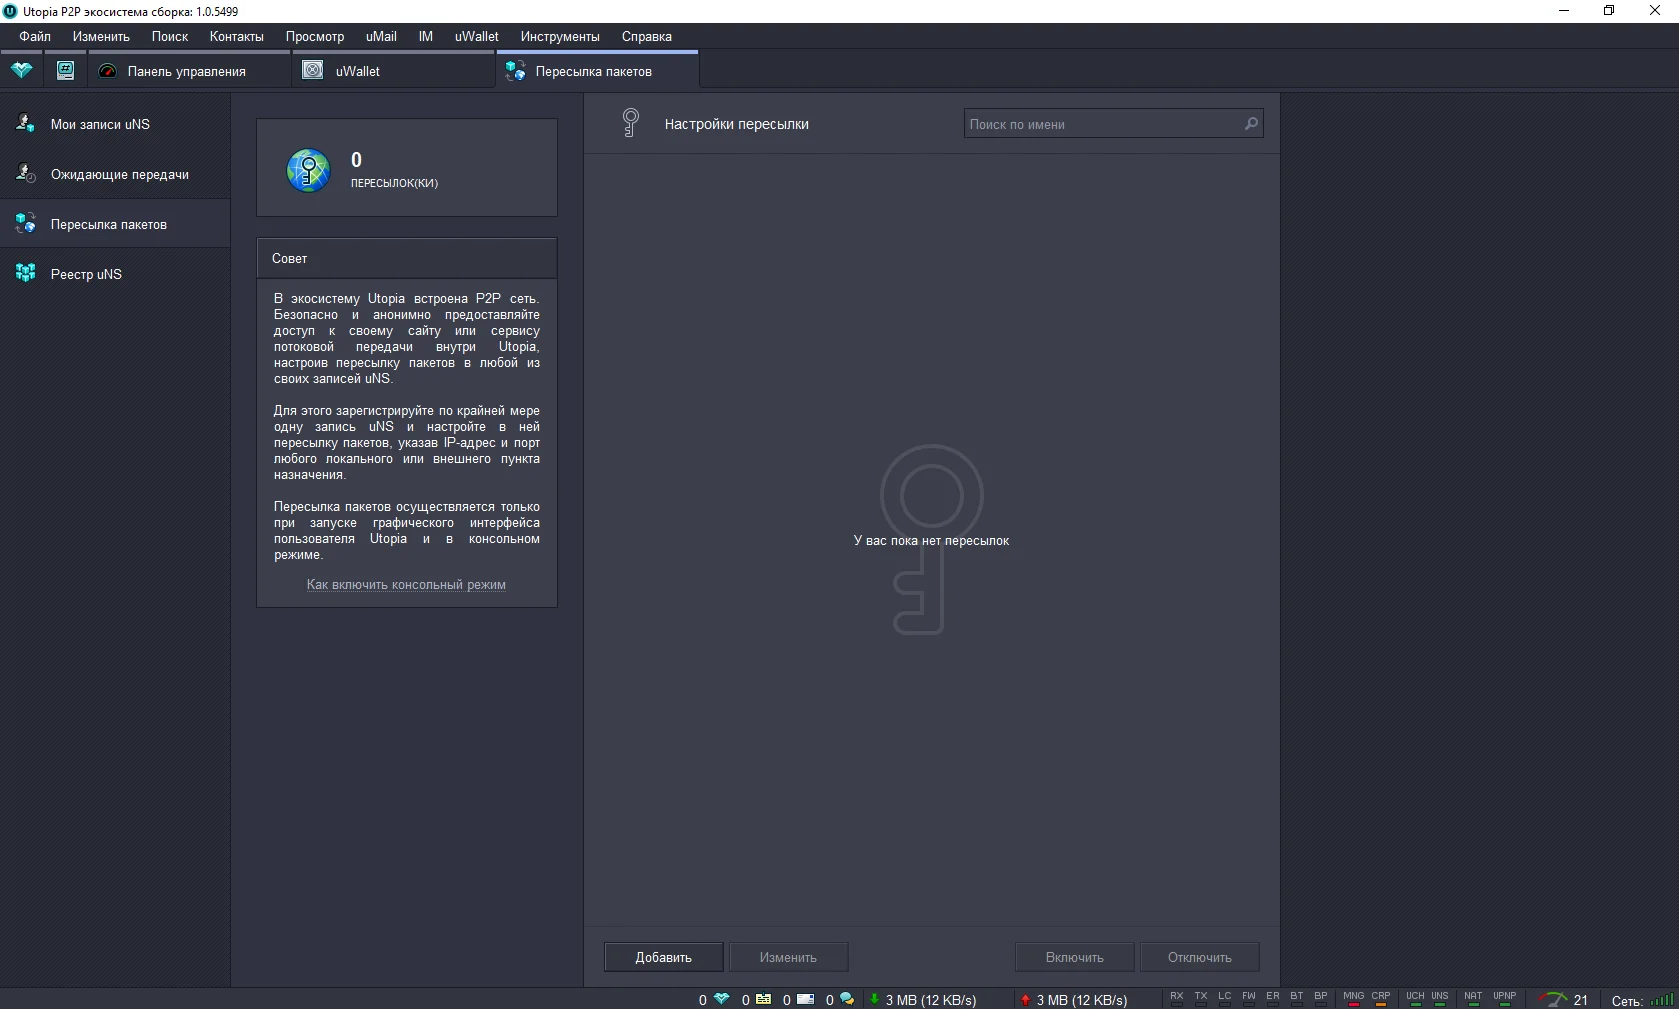Click the UPNP status indicator
Screen dimensions: 1679x1009
click(1504, 998)
